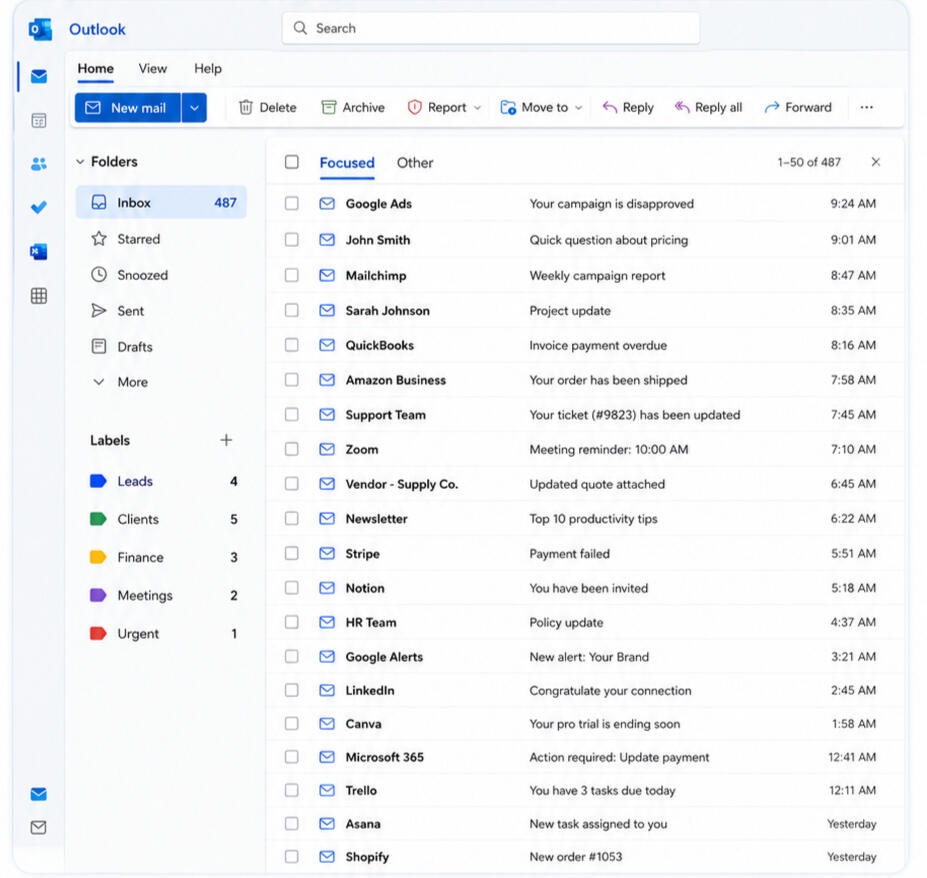Click the envelope icon on the Zoom email
The height and width of the screenshot is (878, 927).
pyautogui.click(x=327, y=449)
